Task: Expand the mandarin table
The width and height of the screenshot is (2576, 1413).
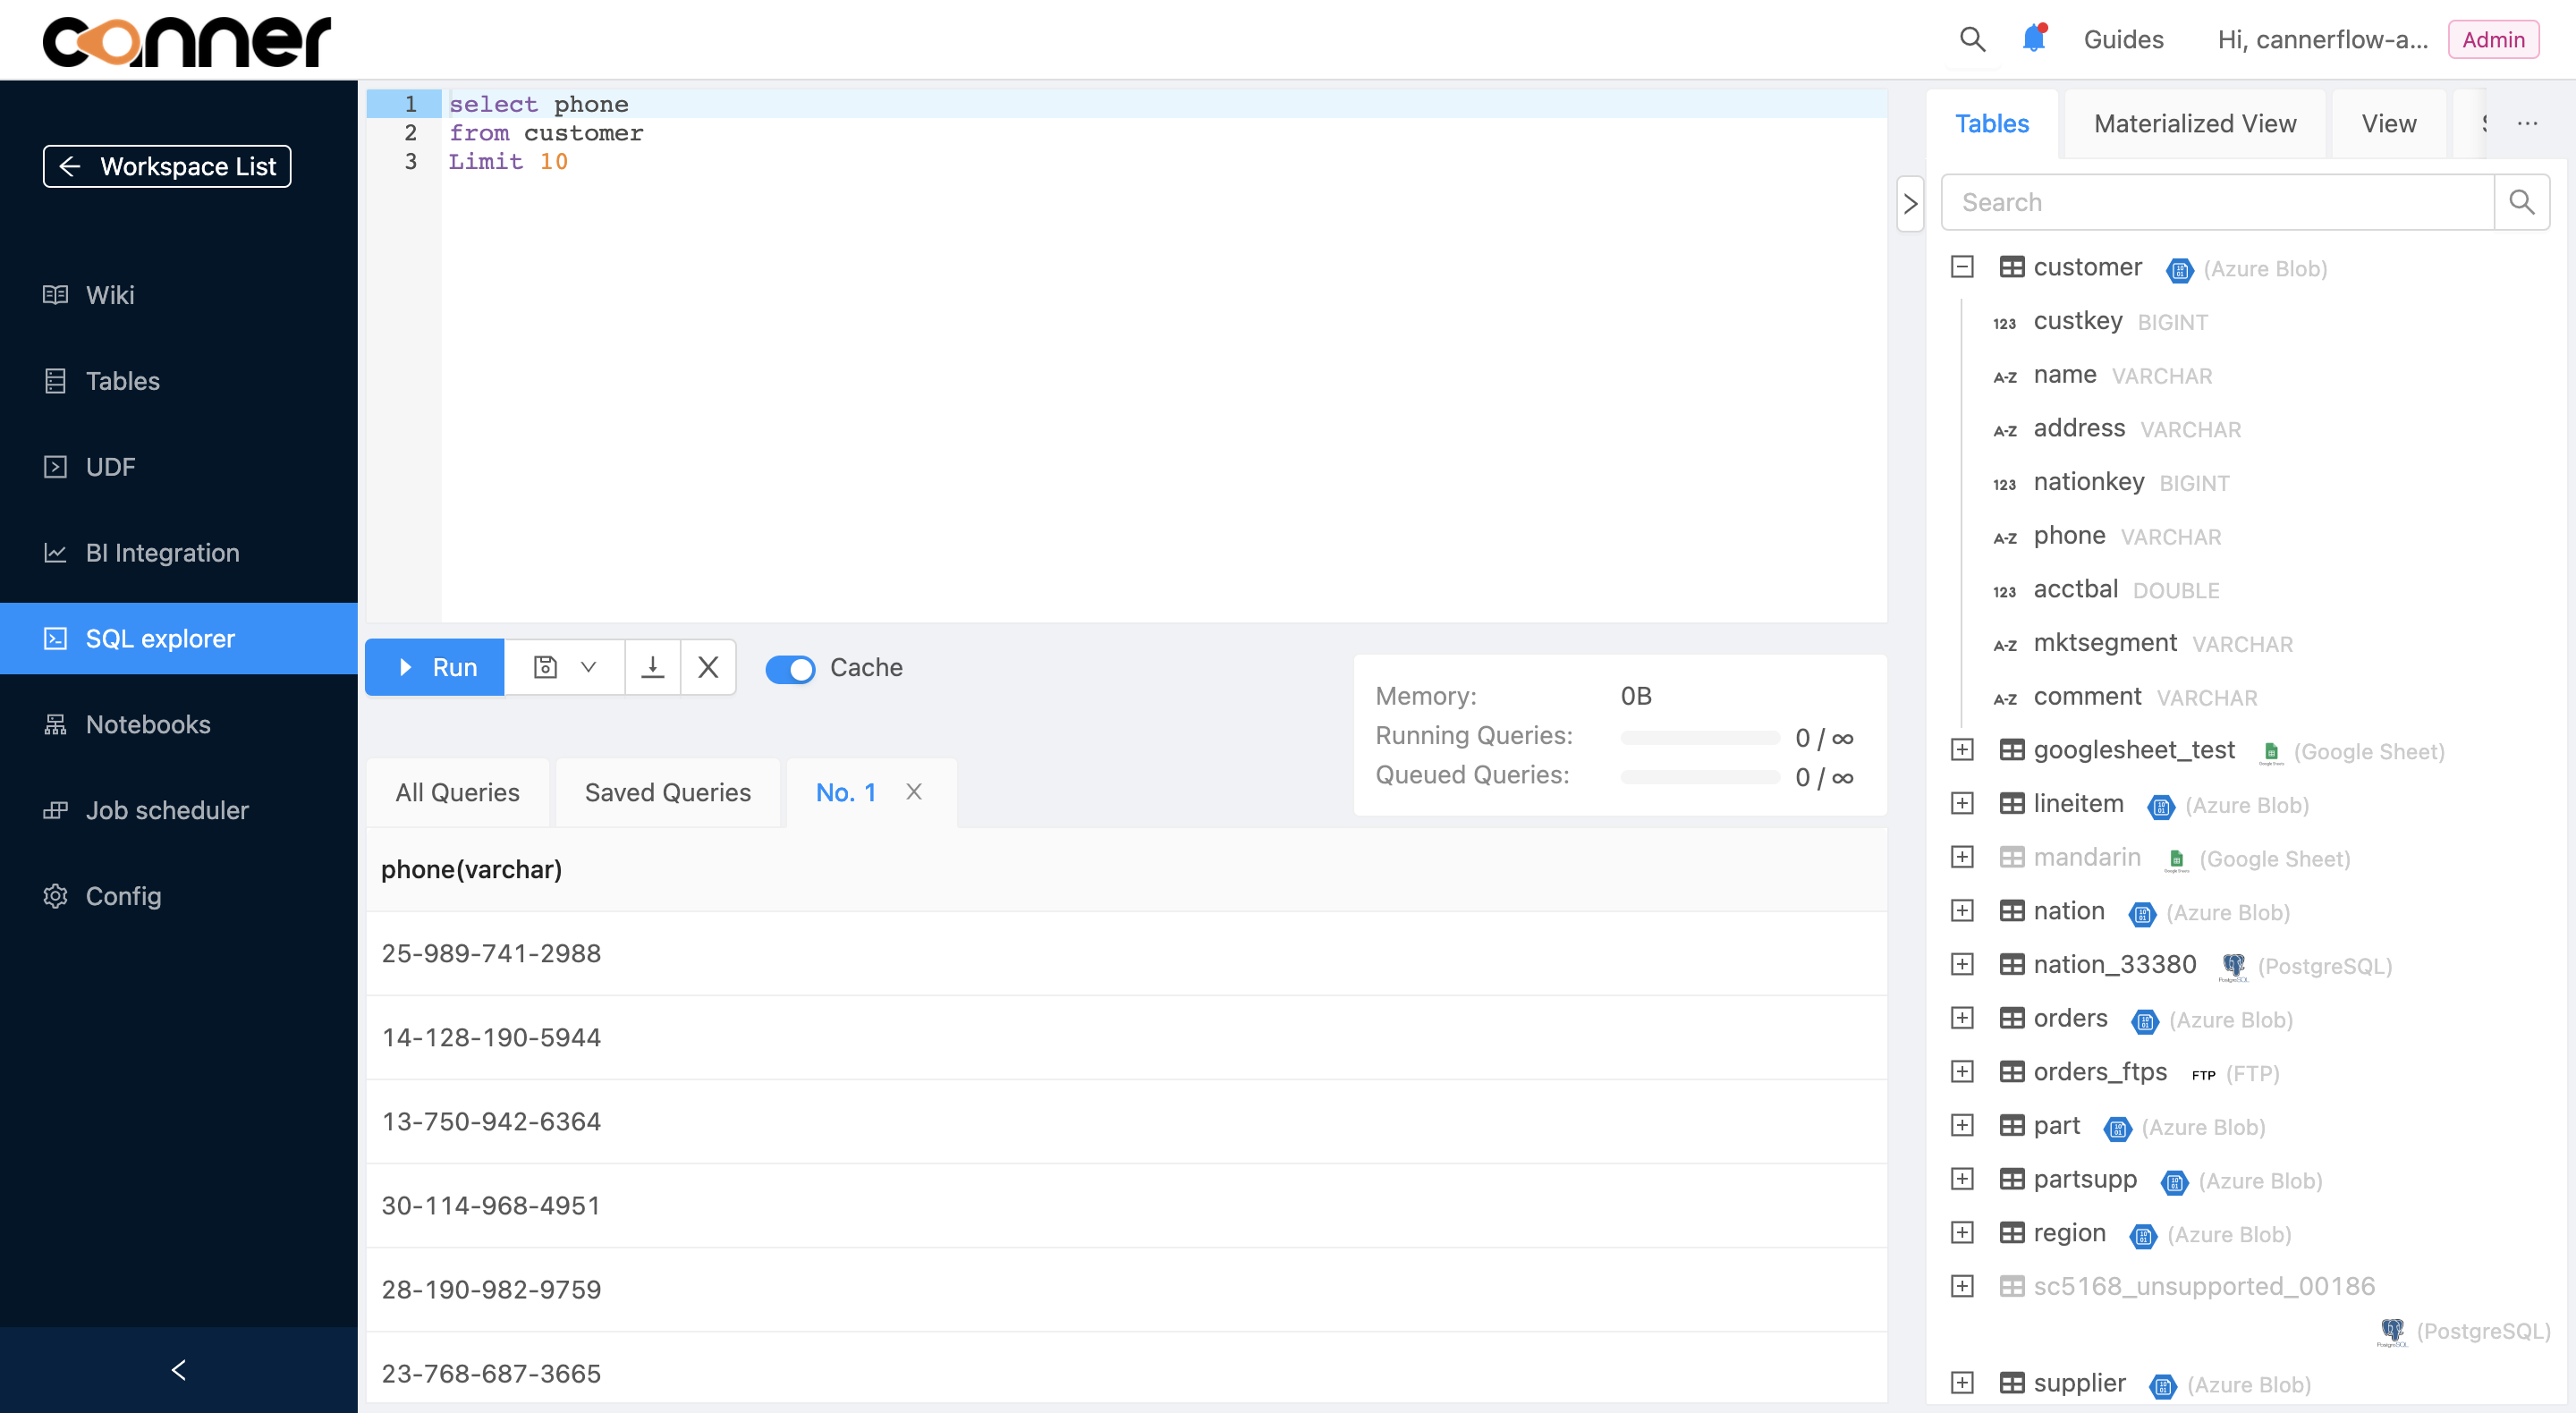Action: click(x=1962, y=857)
